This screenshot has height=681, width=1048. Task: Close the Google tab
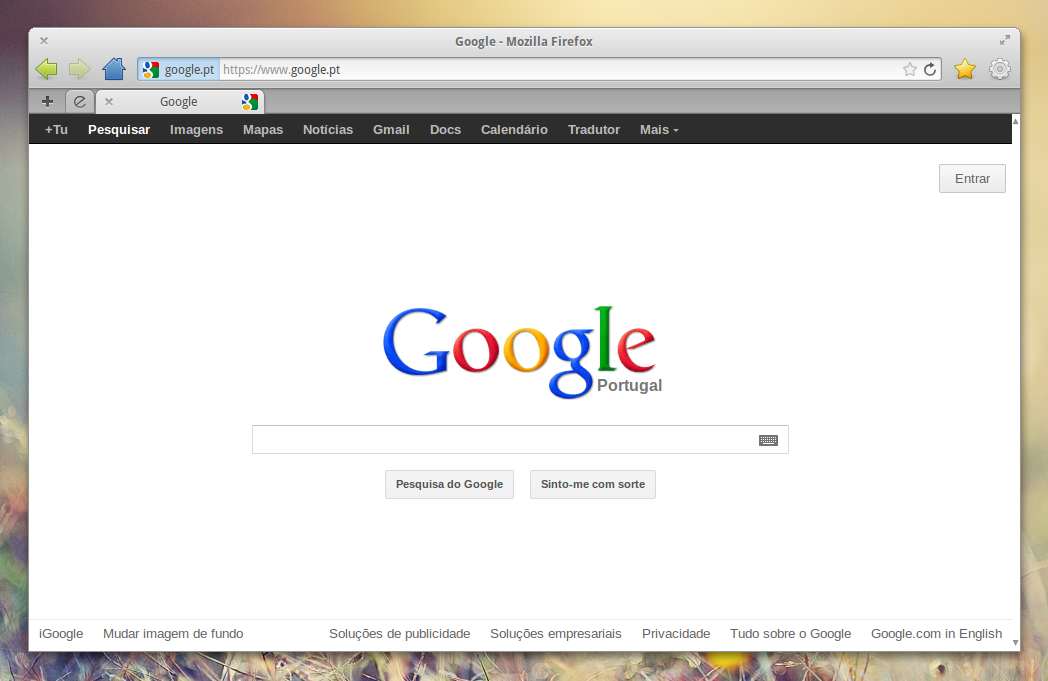tap(109, 102)
